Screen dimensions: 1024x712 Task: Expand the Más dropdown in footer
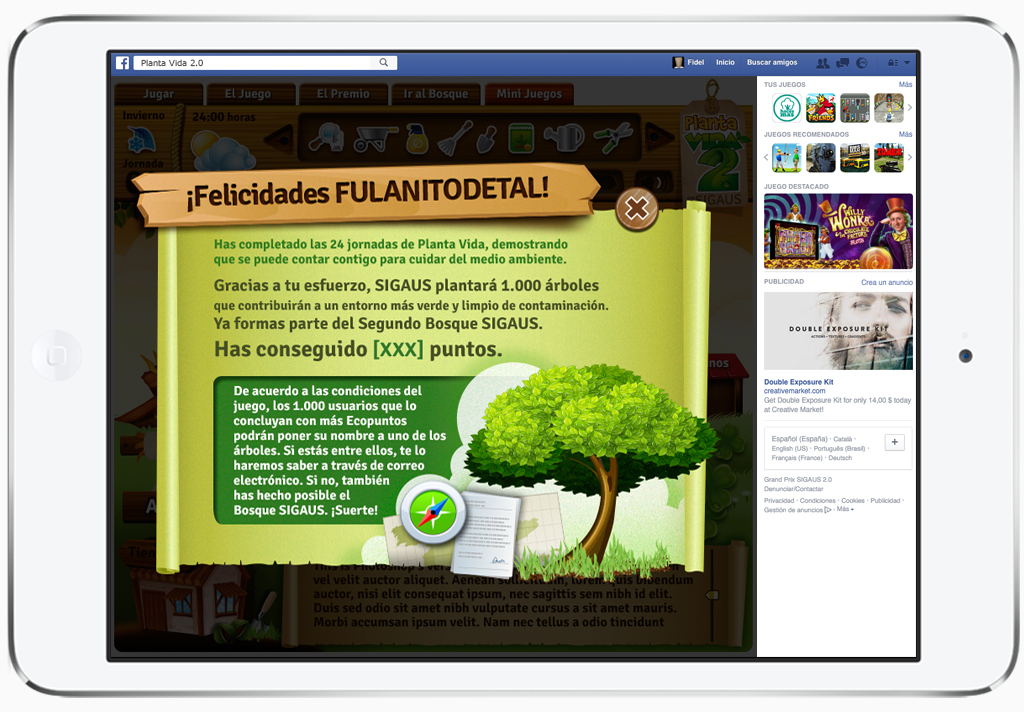845,509
